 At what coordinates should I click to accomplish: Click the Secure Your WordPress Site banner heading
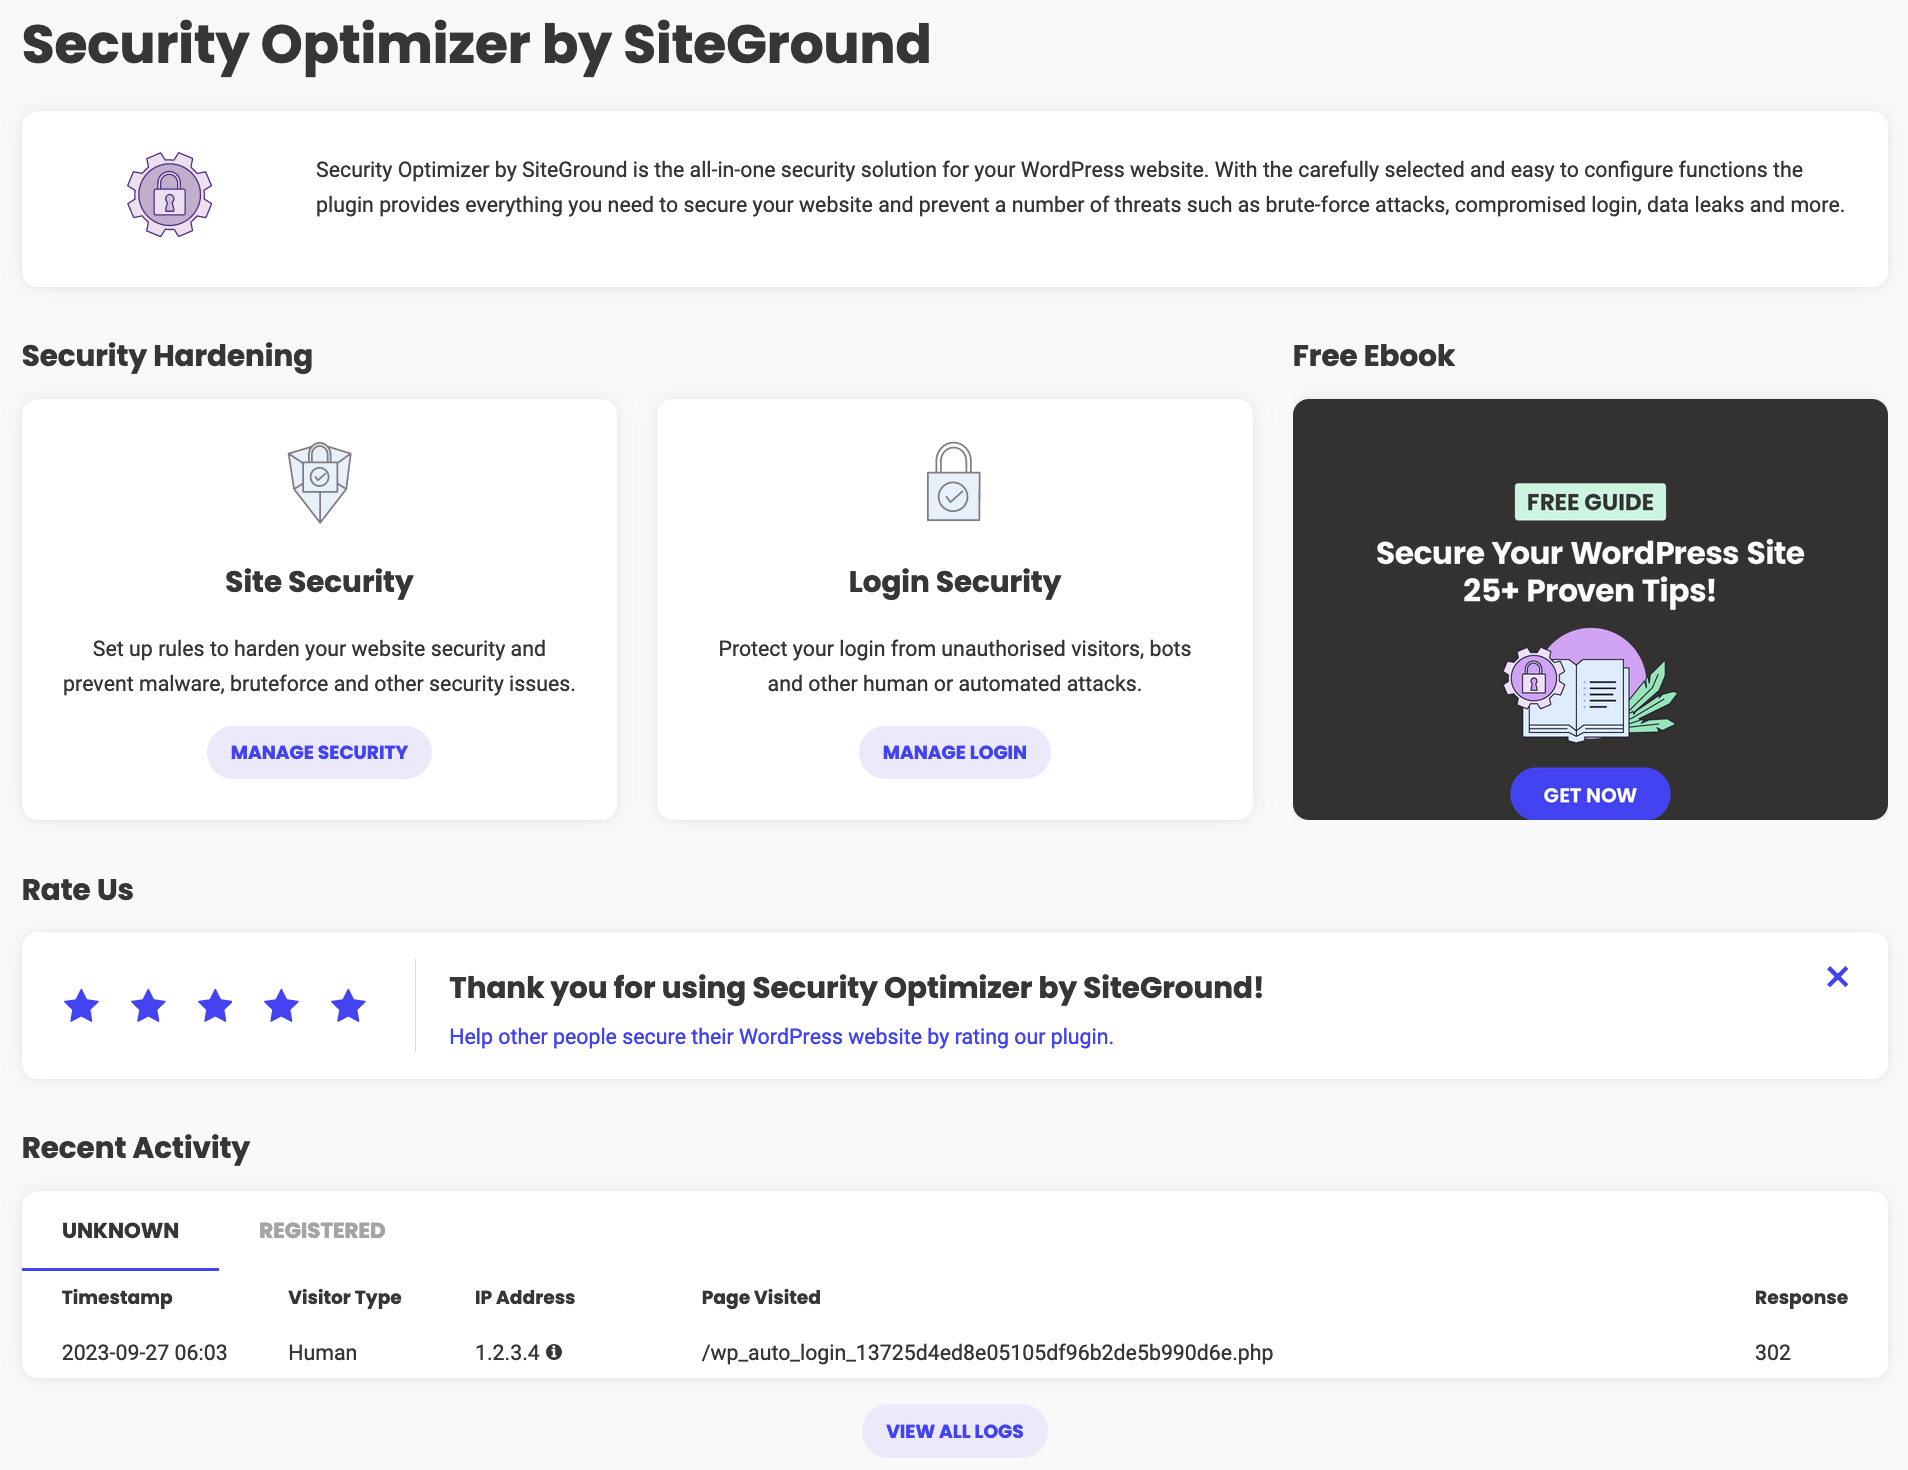1590,571
